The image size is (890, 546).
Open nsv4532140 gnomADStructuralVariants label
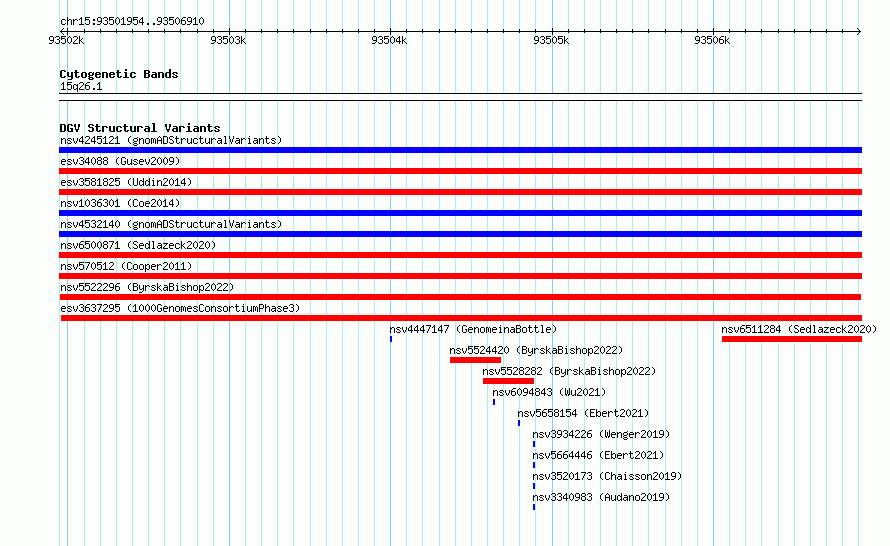tap(171, 224)
